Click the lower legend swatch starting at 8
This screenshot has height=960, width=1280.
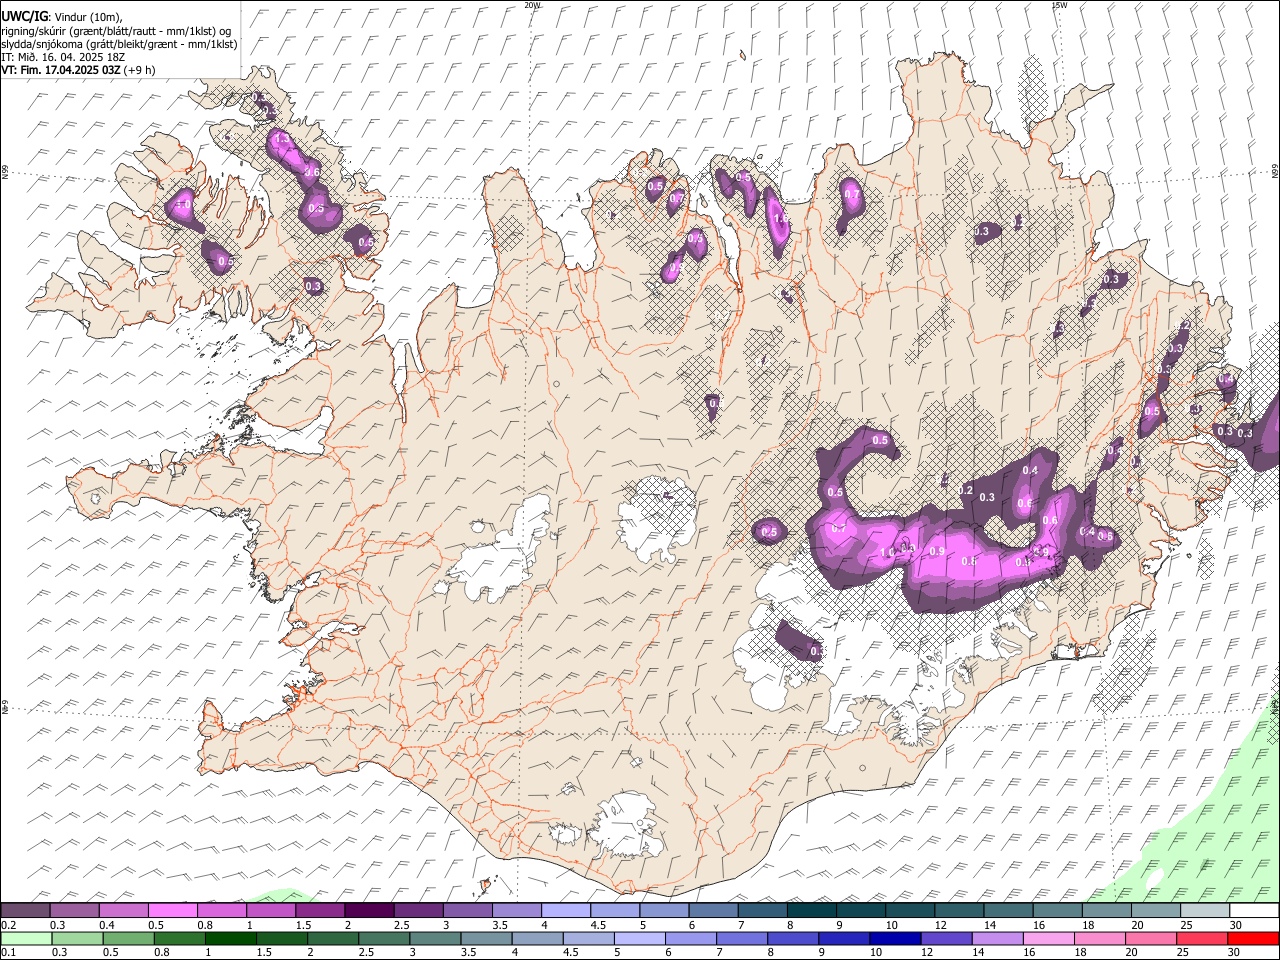point(794,938)
